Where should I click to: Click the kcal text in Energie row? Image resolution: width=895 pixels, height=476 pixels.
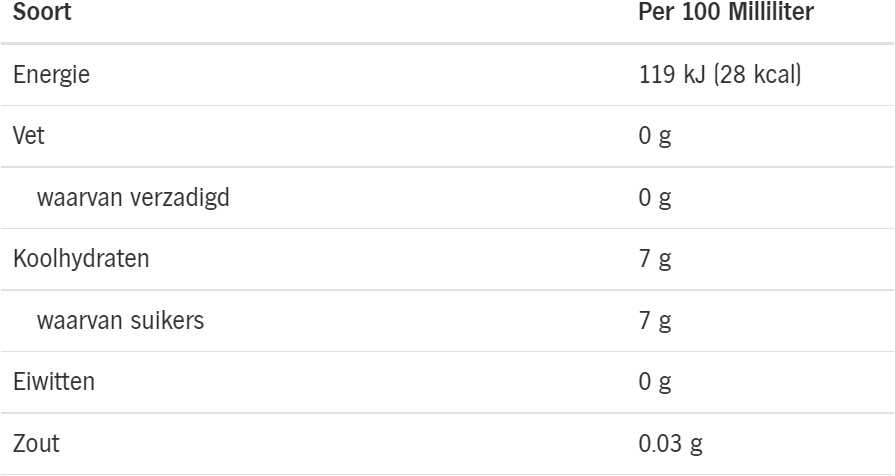775,75
